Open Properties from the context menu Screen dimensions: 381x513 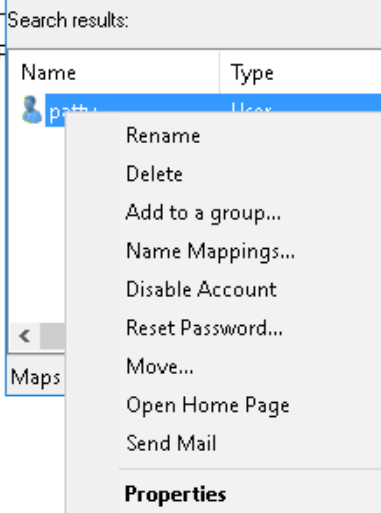(x=175, y=494)
